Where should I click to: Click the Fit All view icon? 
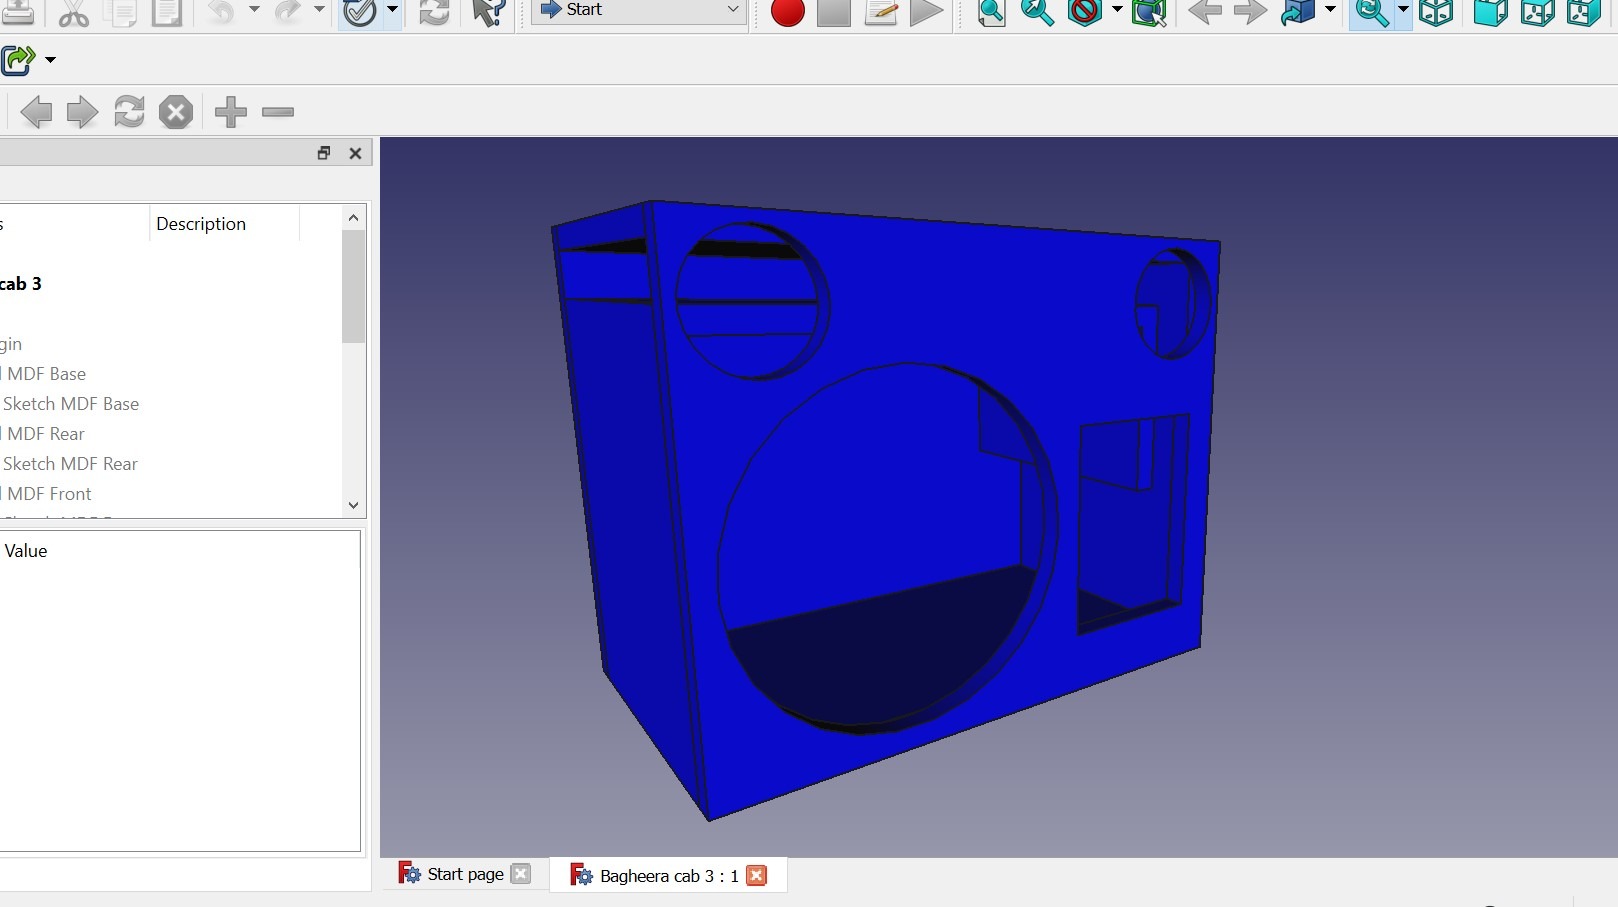pyautogui.click(x=991, y=12)
